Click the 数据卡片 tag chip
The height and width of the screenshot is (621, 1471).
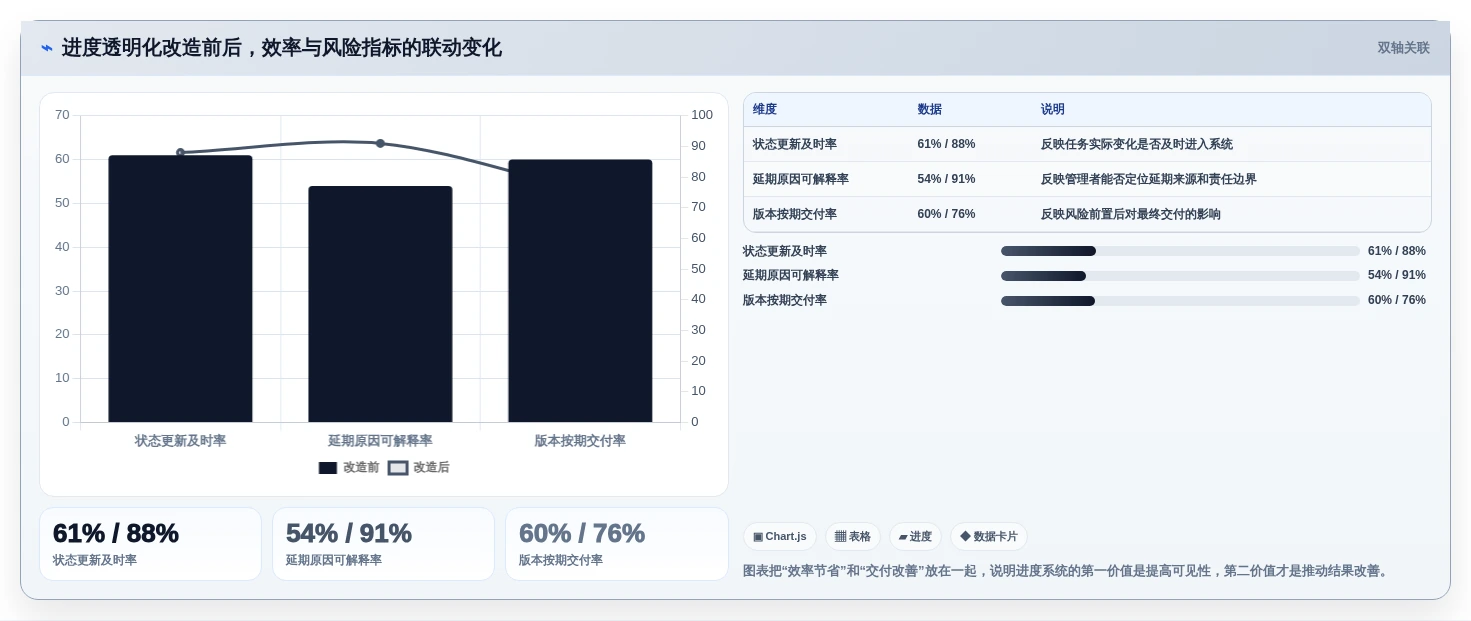click(989, 537)
